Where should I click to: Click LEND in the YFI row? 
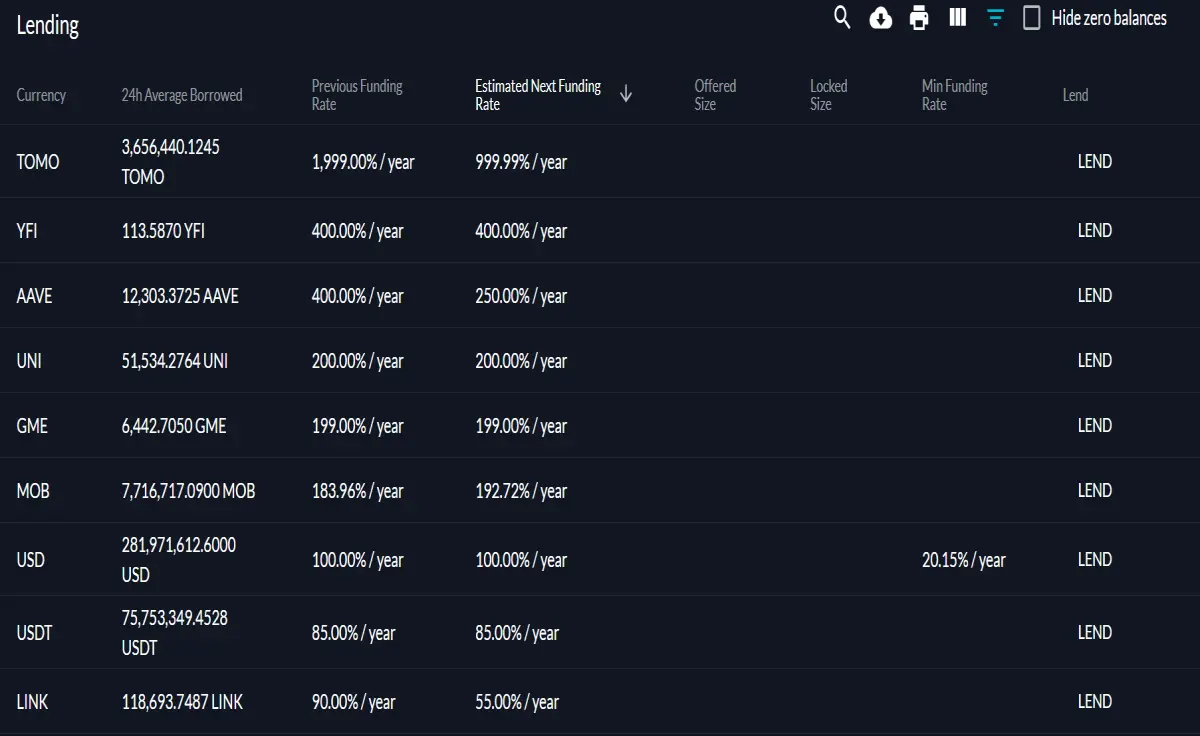pyautogui.click(x=1094, y=230)
